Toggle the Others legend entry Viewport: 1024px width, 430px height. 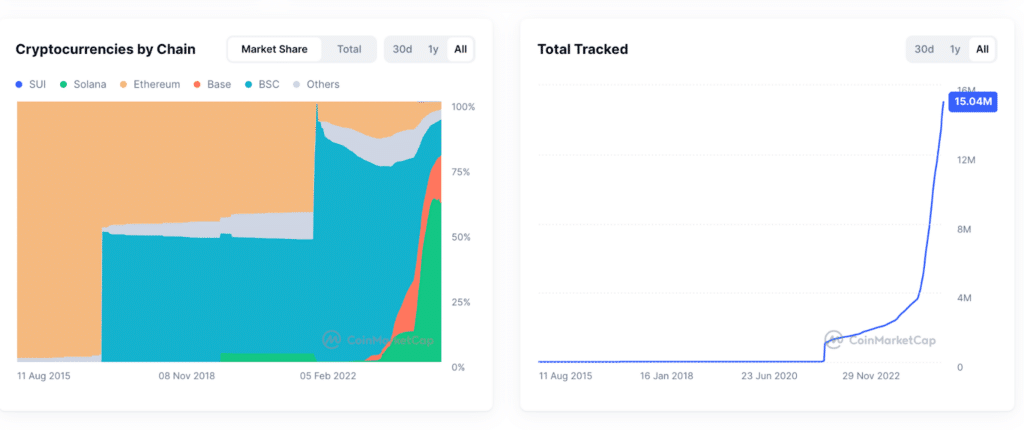pyautogui.click(x=316, y=84)
